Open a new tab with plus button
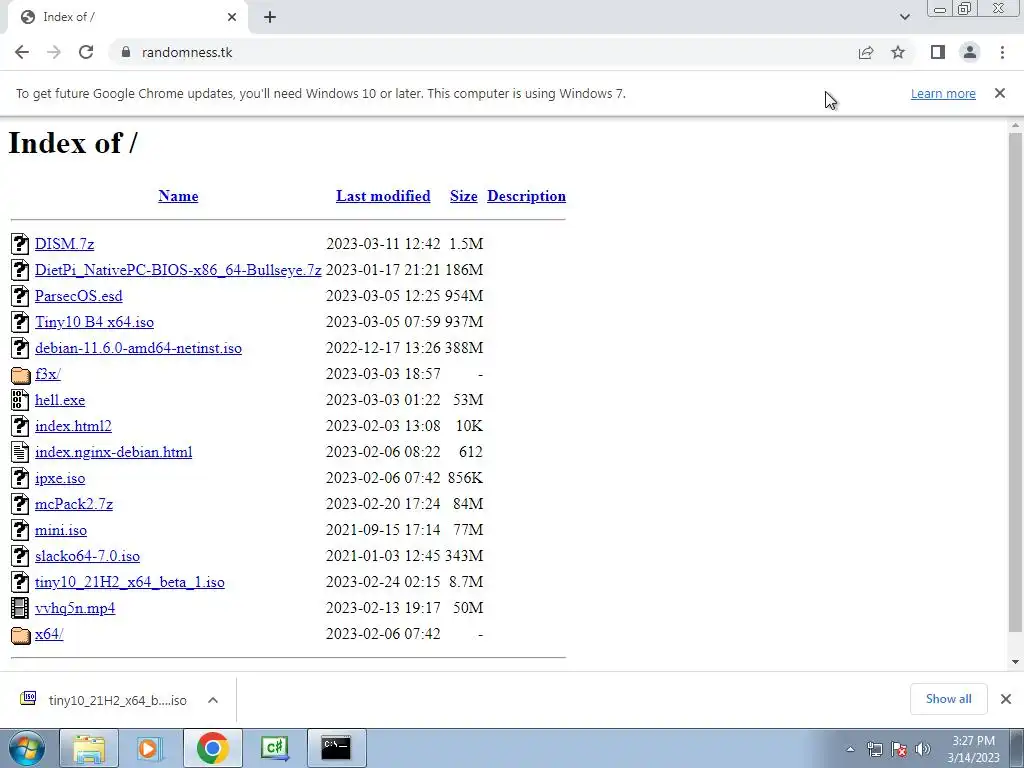1024x768 pixels. click(270, 17)
